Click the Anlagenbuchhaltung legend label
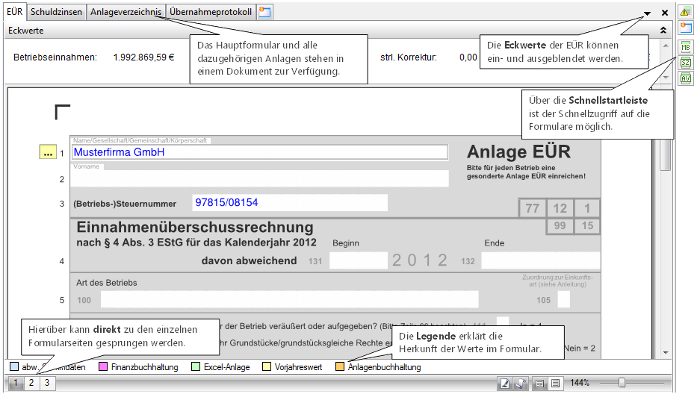The width and height of the screenshot is (700, 397). [384, 367]
